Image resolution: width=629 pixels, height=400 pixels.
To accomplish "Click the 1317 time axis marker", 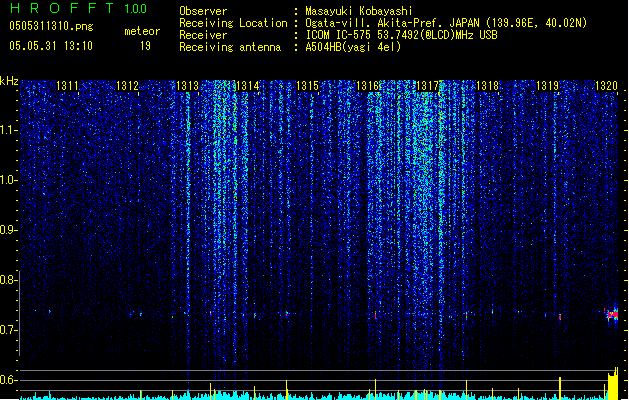I will [428, 85].
